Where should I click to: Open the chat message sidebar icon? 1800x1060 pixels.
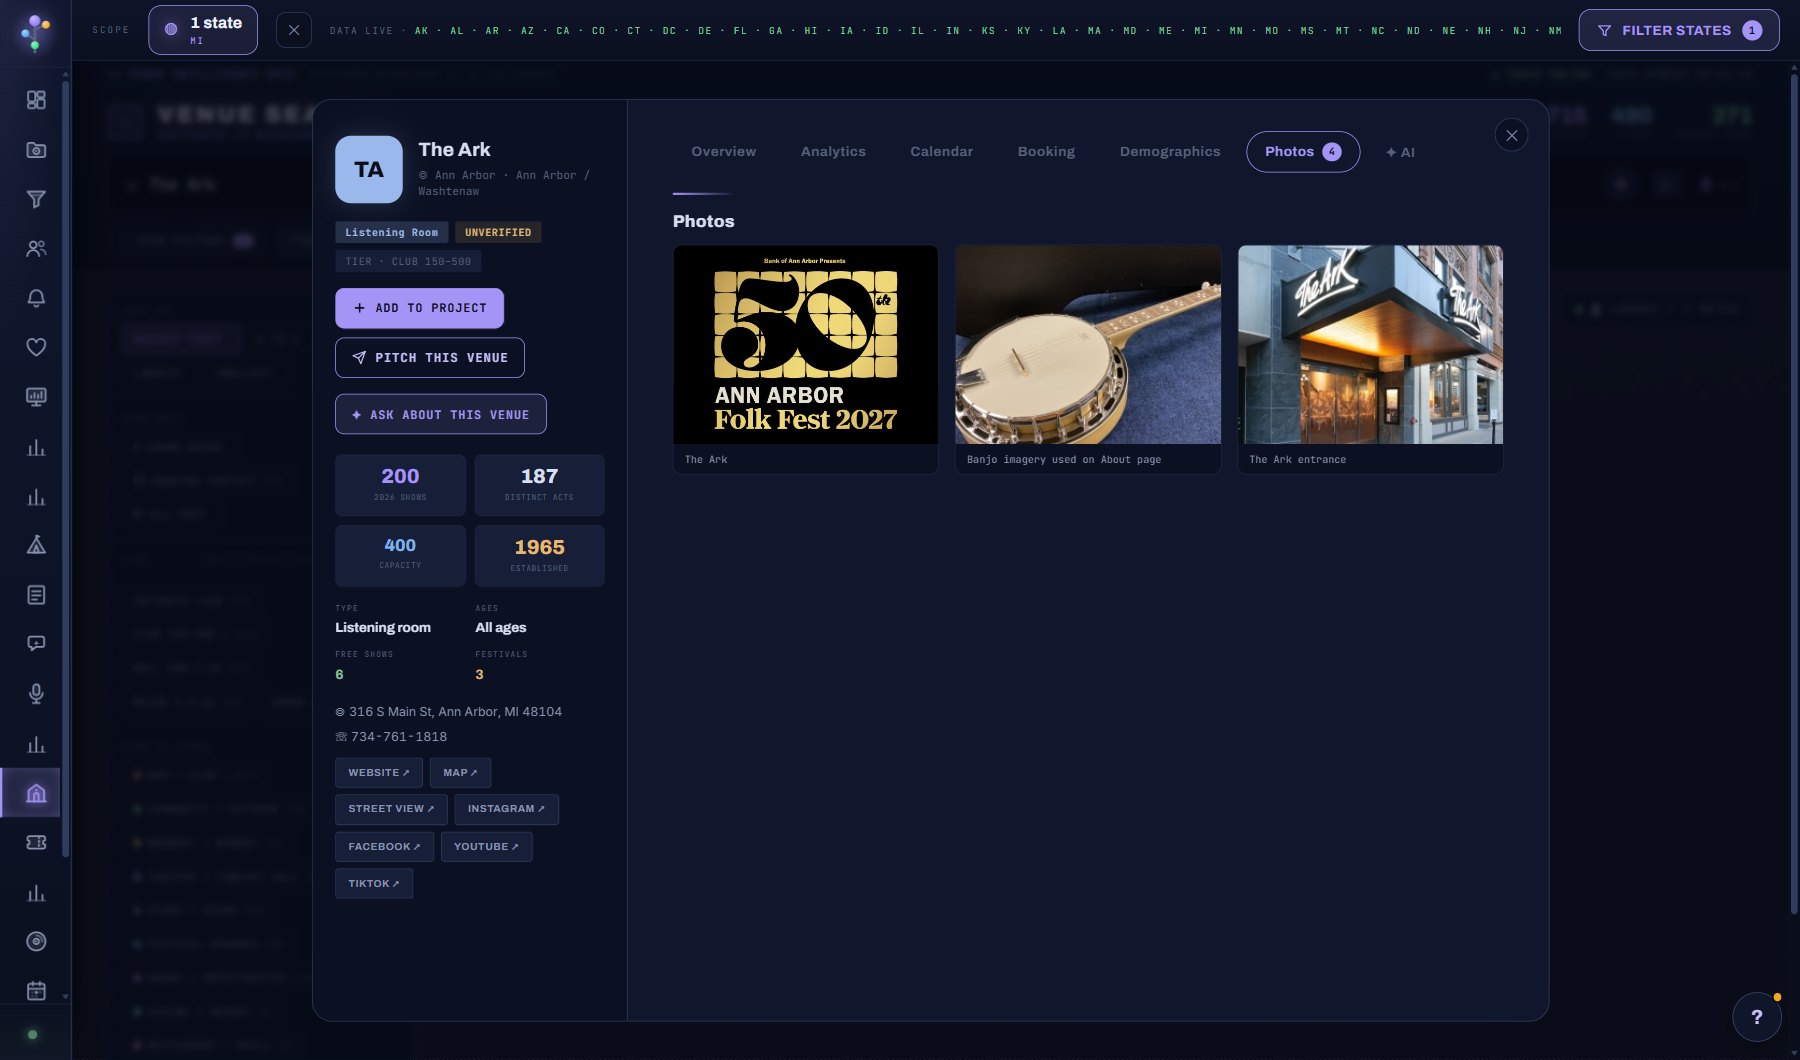pos(36,644)
